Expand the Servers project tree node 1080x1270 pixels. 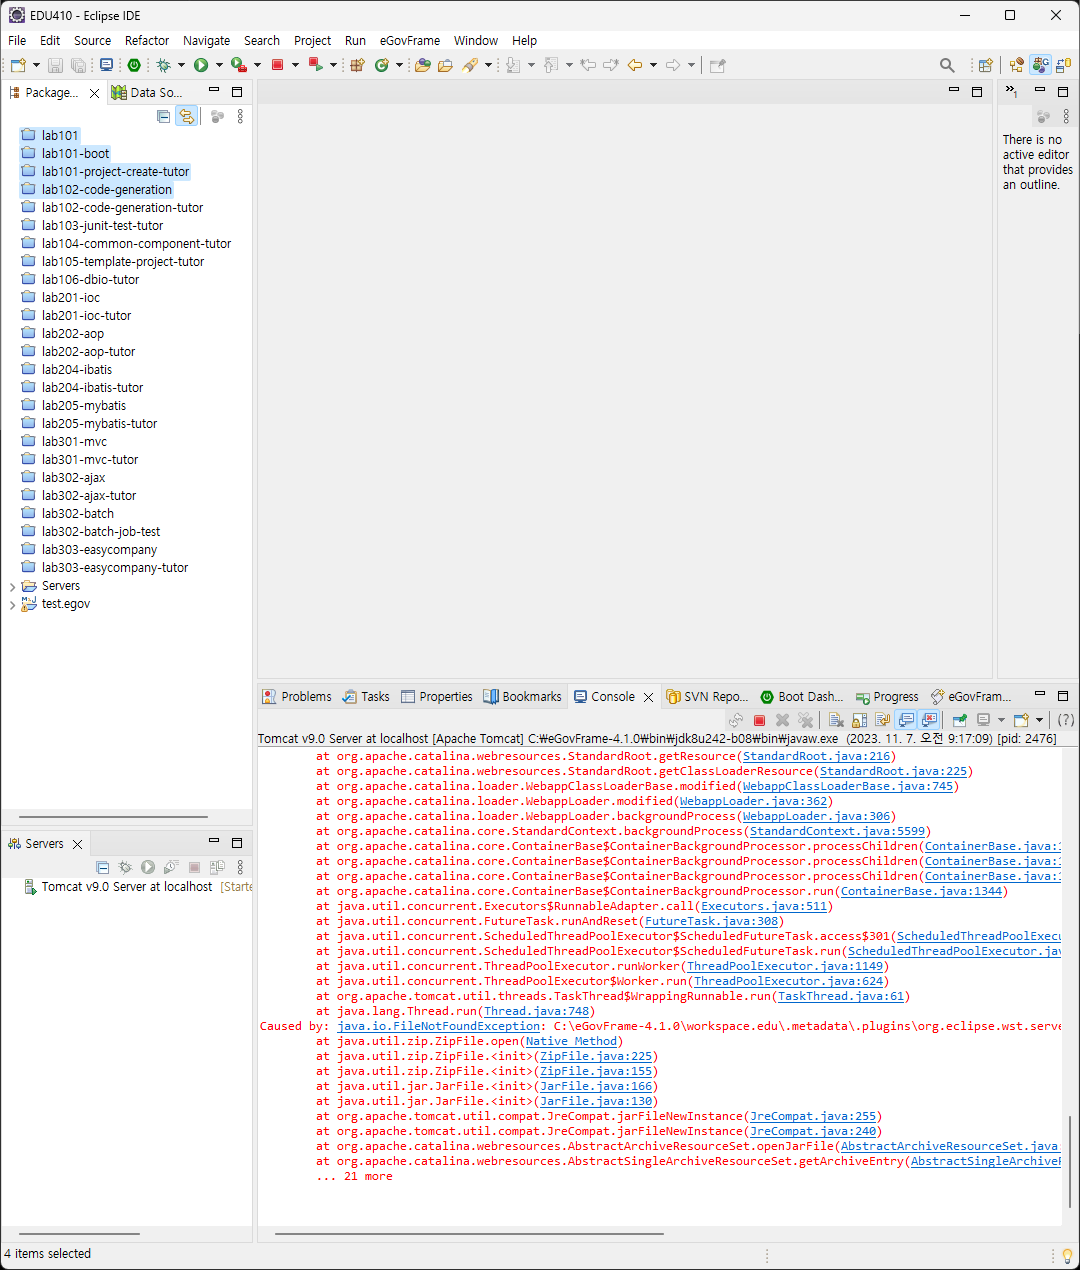click(12, 587)
